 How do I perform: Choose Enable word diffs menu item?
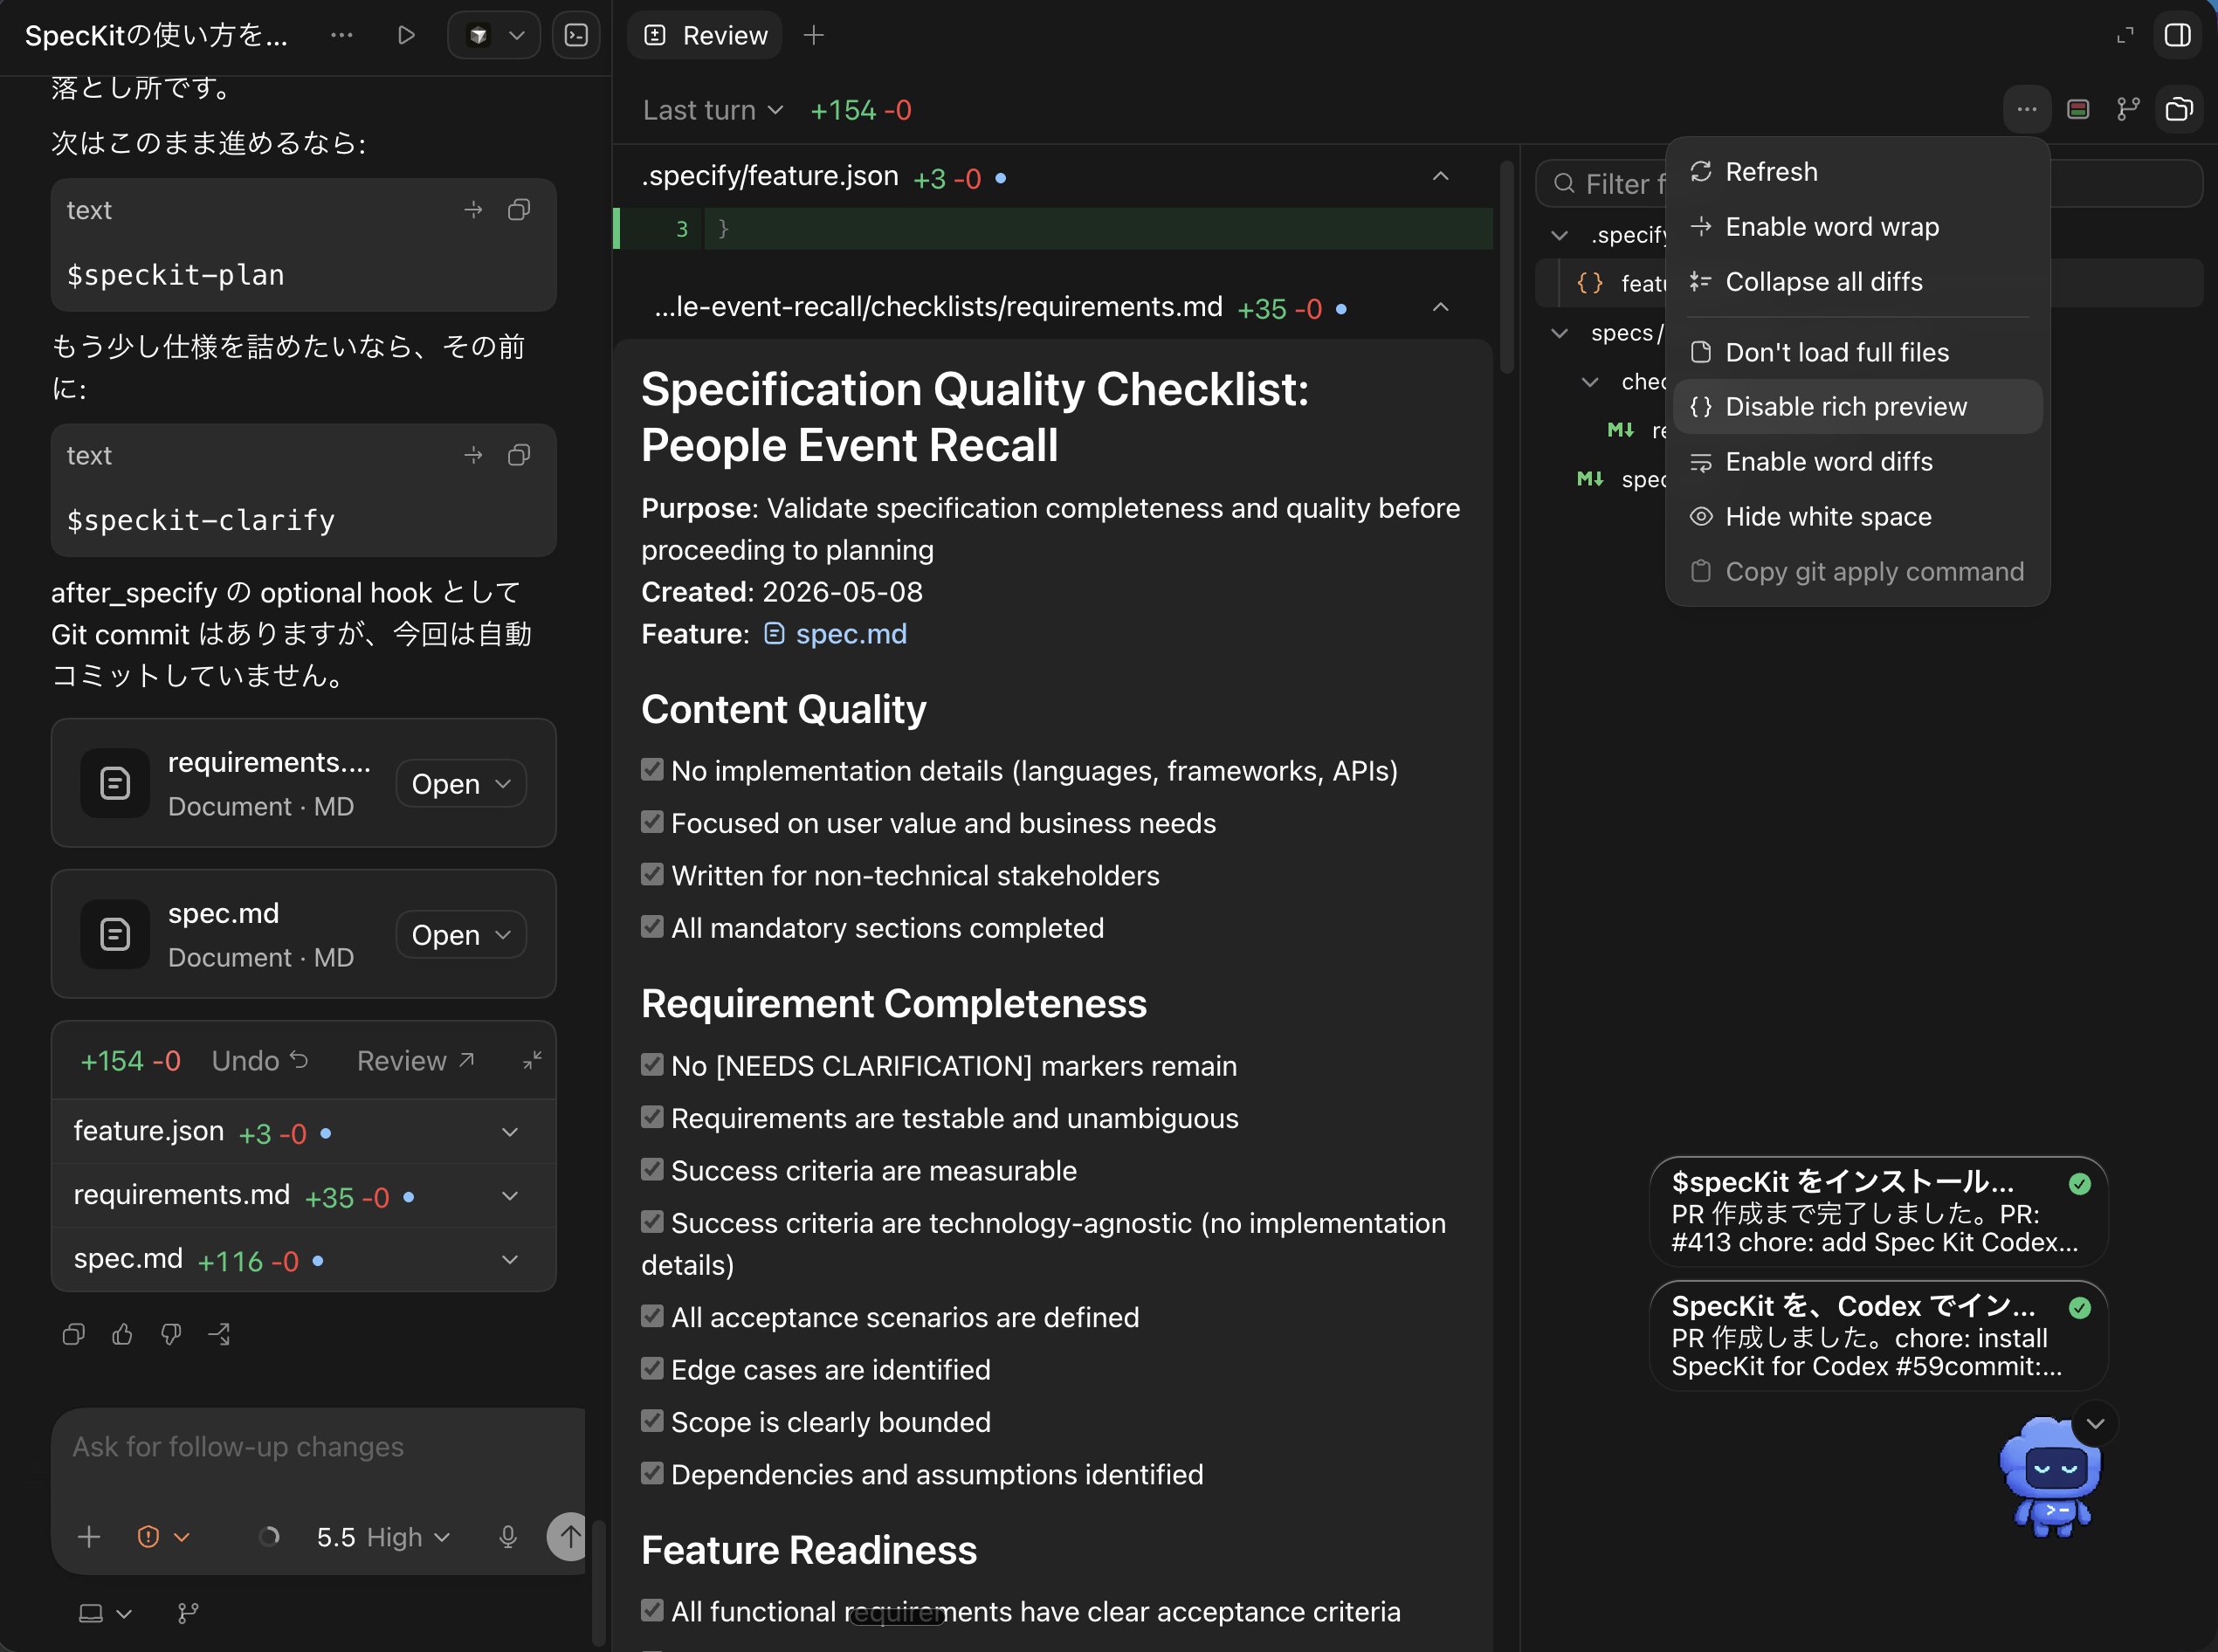pos(1858,462)
